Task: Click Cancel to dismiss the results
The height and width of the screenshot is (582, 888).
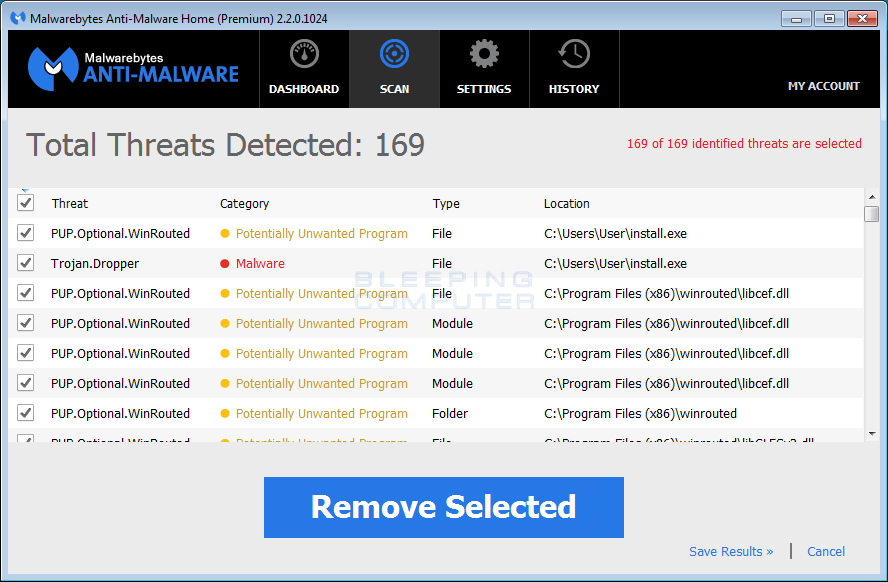Action: (825, 551)
